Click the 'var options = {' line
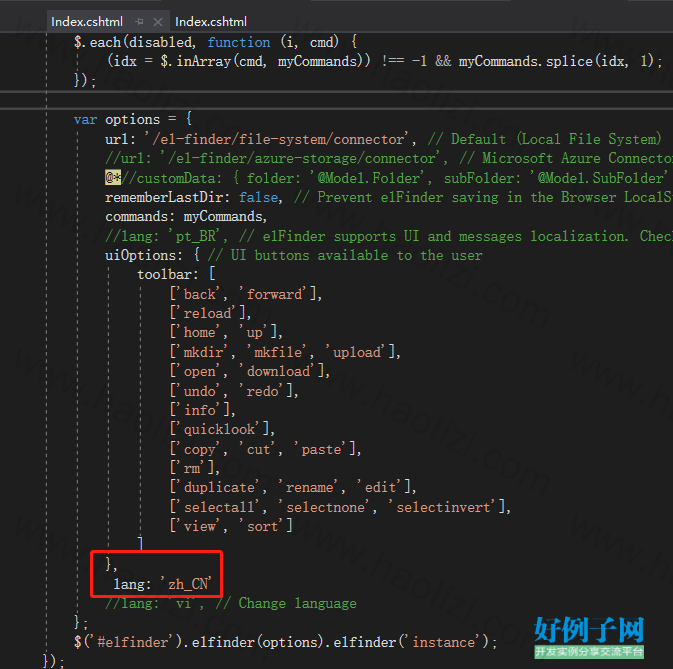The width and height of the screenshot is (673, 669). [x=133, y=119]
